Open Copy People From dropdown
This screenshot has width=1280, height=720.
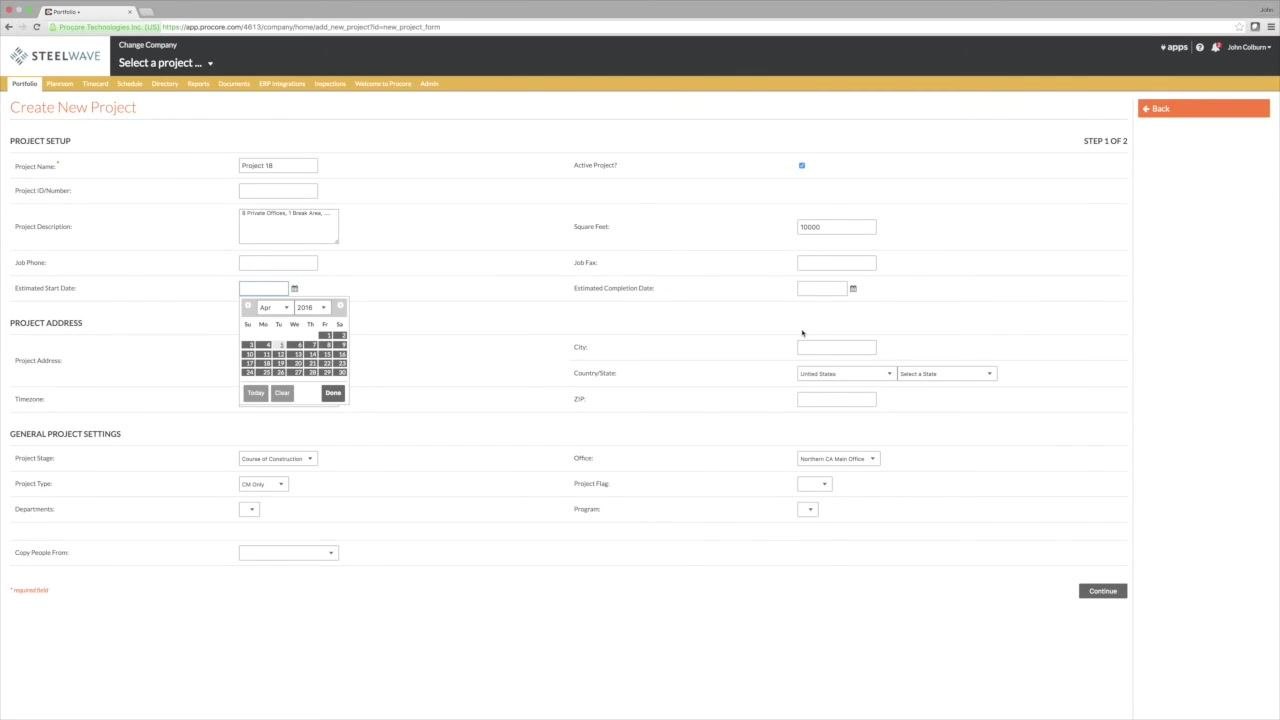coord(289,553)
